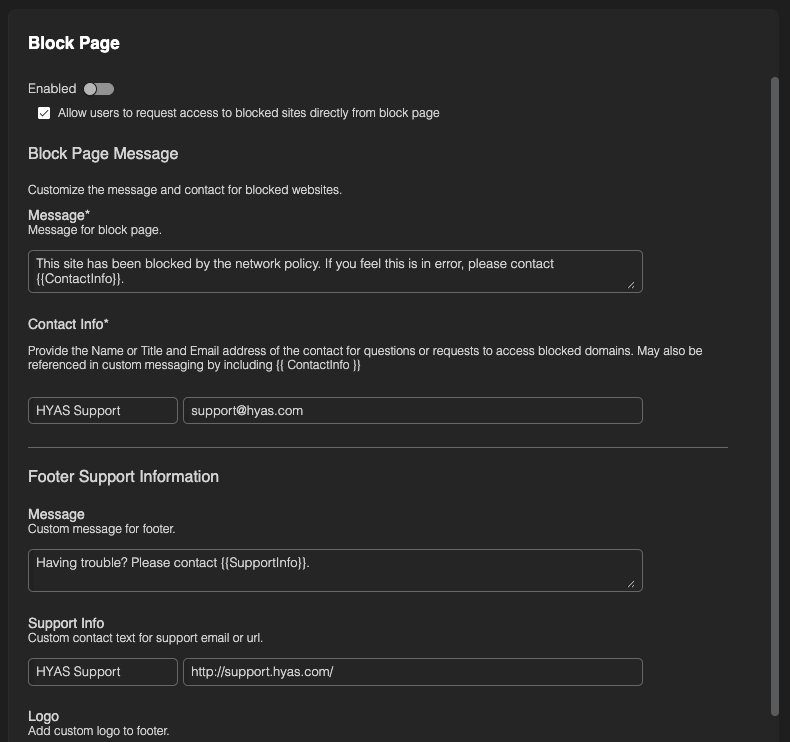Screen dimensions: 790x742
Task: Toggle the Enabled switch for Block Page
Action: (x=99, y=89)
